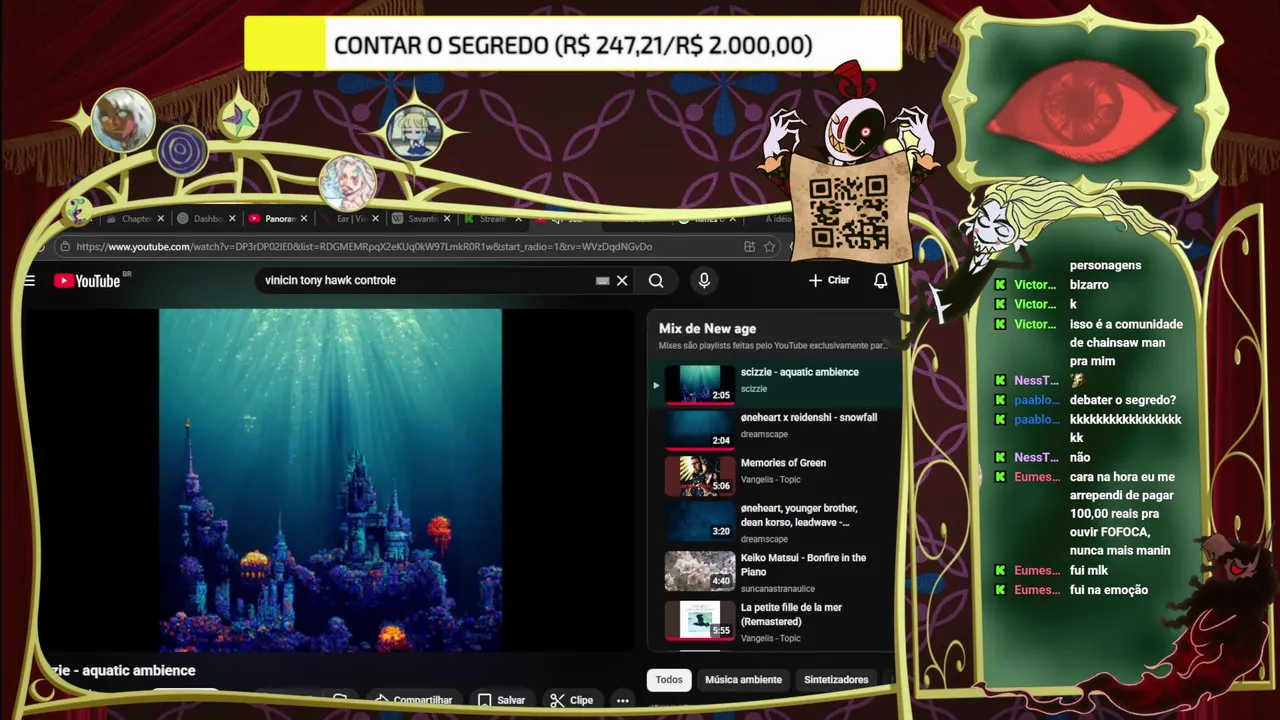1280x720 pixels.
Task: Close the Panorama browser tab
Action: click(x=304, y=219)
